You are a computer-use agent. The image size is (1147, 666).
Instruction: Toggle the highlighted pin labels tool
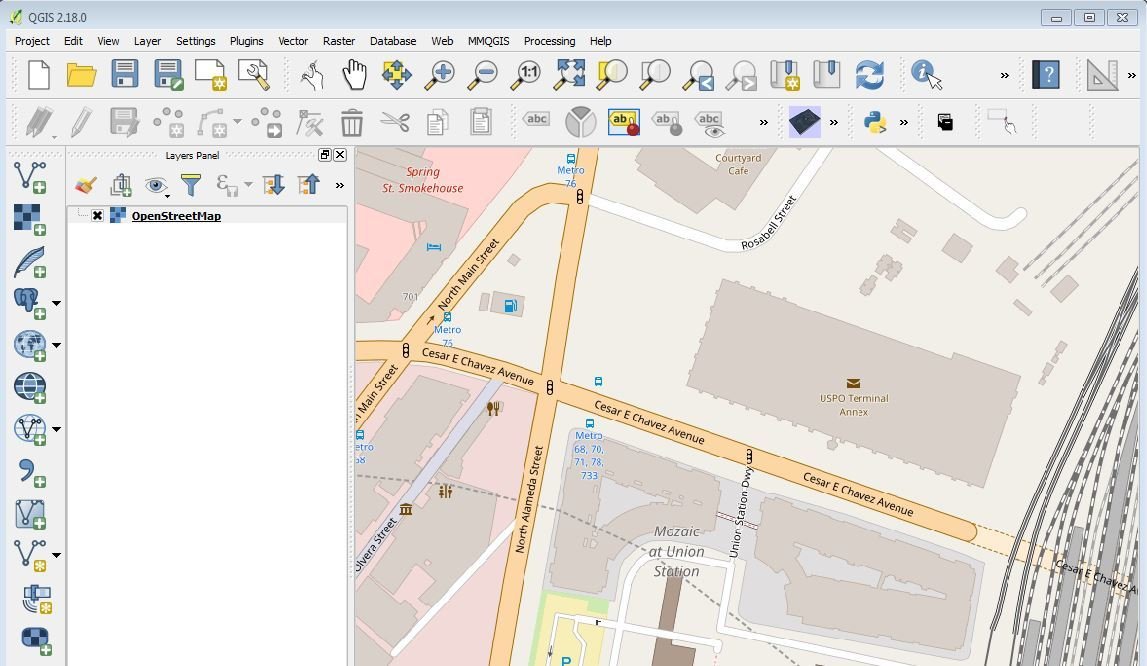click(624, 122)
